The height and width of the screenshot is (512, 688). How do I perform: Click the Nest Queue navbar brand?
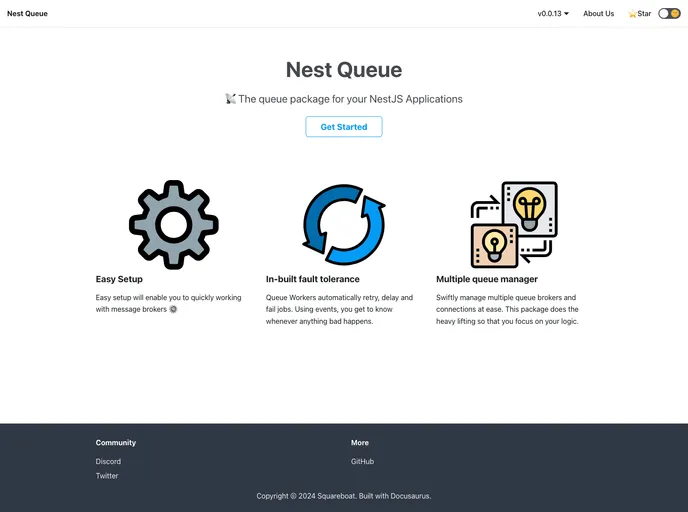click(x=27, y=14)
